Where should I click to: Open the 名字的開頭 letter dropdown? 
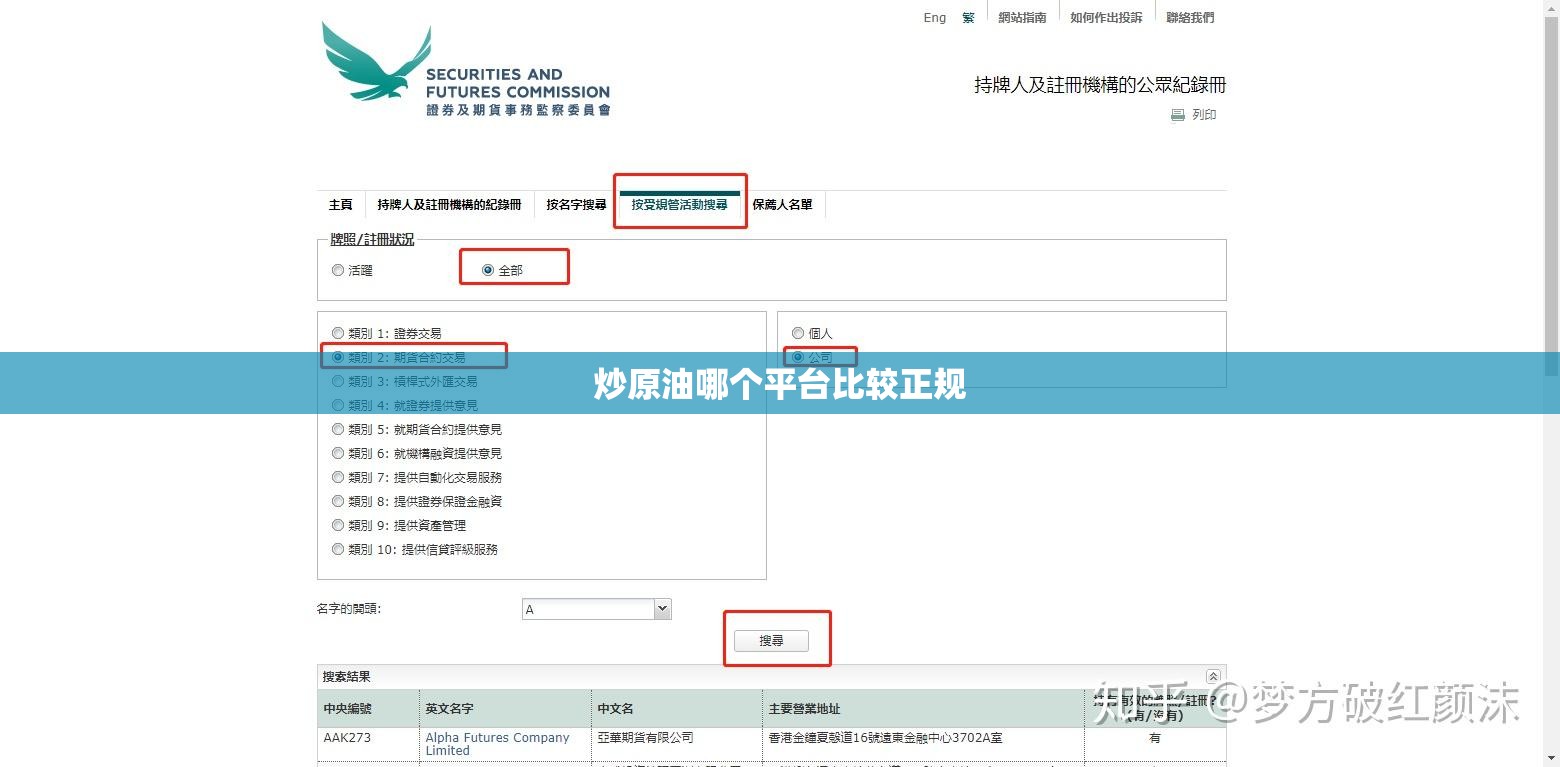click(x=597, y=609)
